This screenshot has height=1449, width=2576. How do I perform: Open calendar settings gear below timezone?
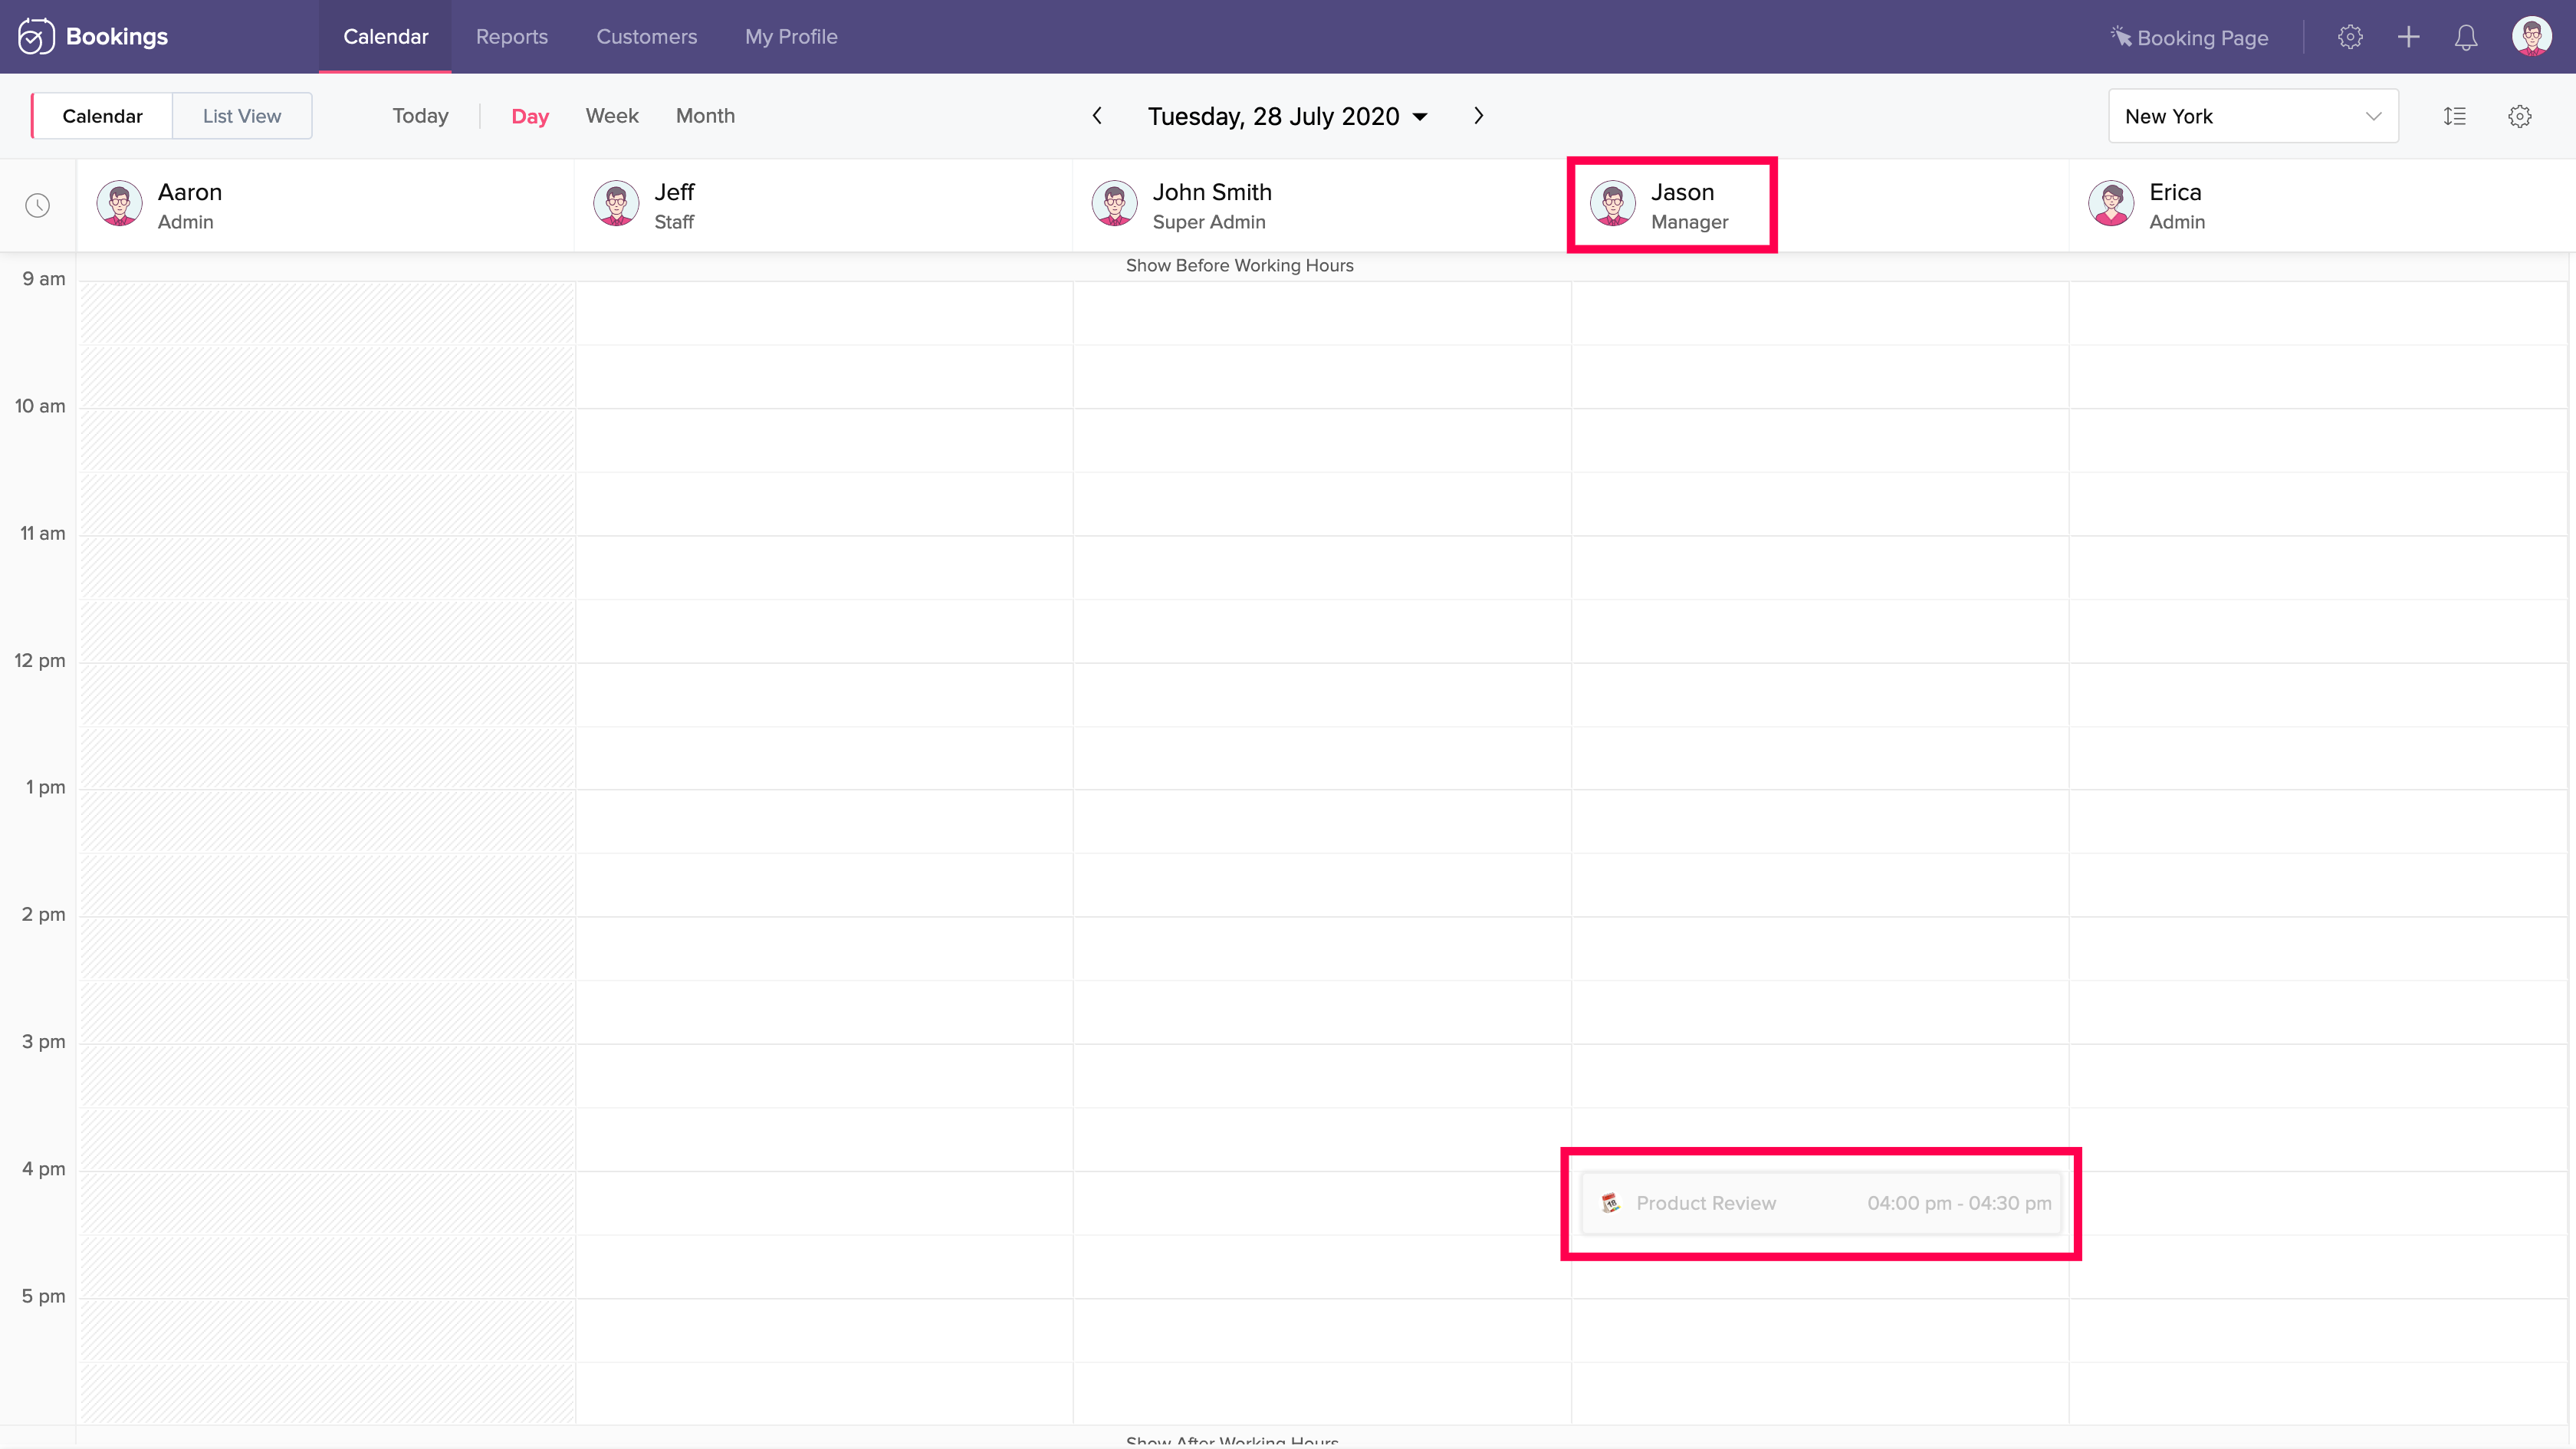pos(2519,116)
